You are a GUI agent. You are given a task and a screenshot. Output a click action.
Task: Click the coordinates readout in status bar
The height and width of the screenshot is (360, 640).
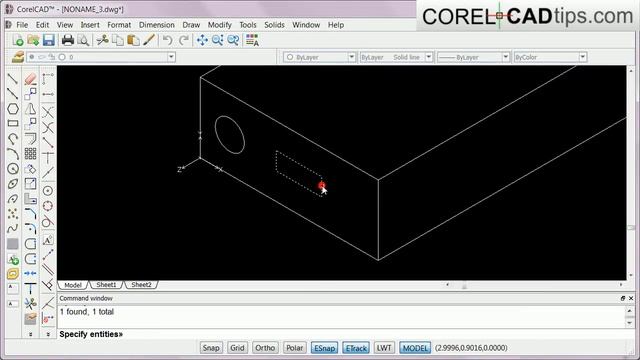coord(471,348)
